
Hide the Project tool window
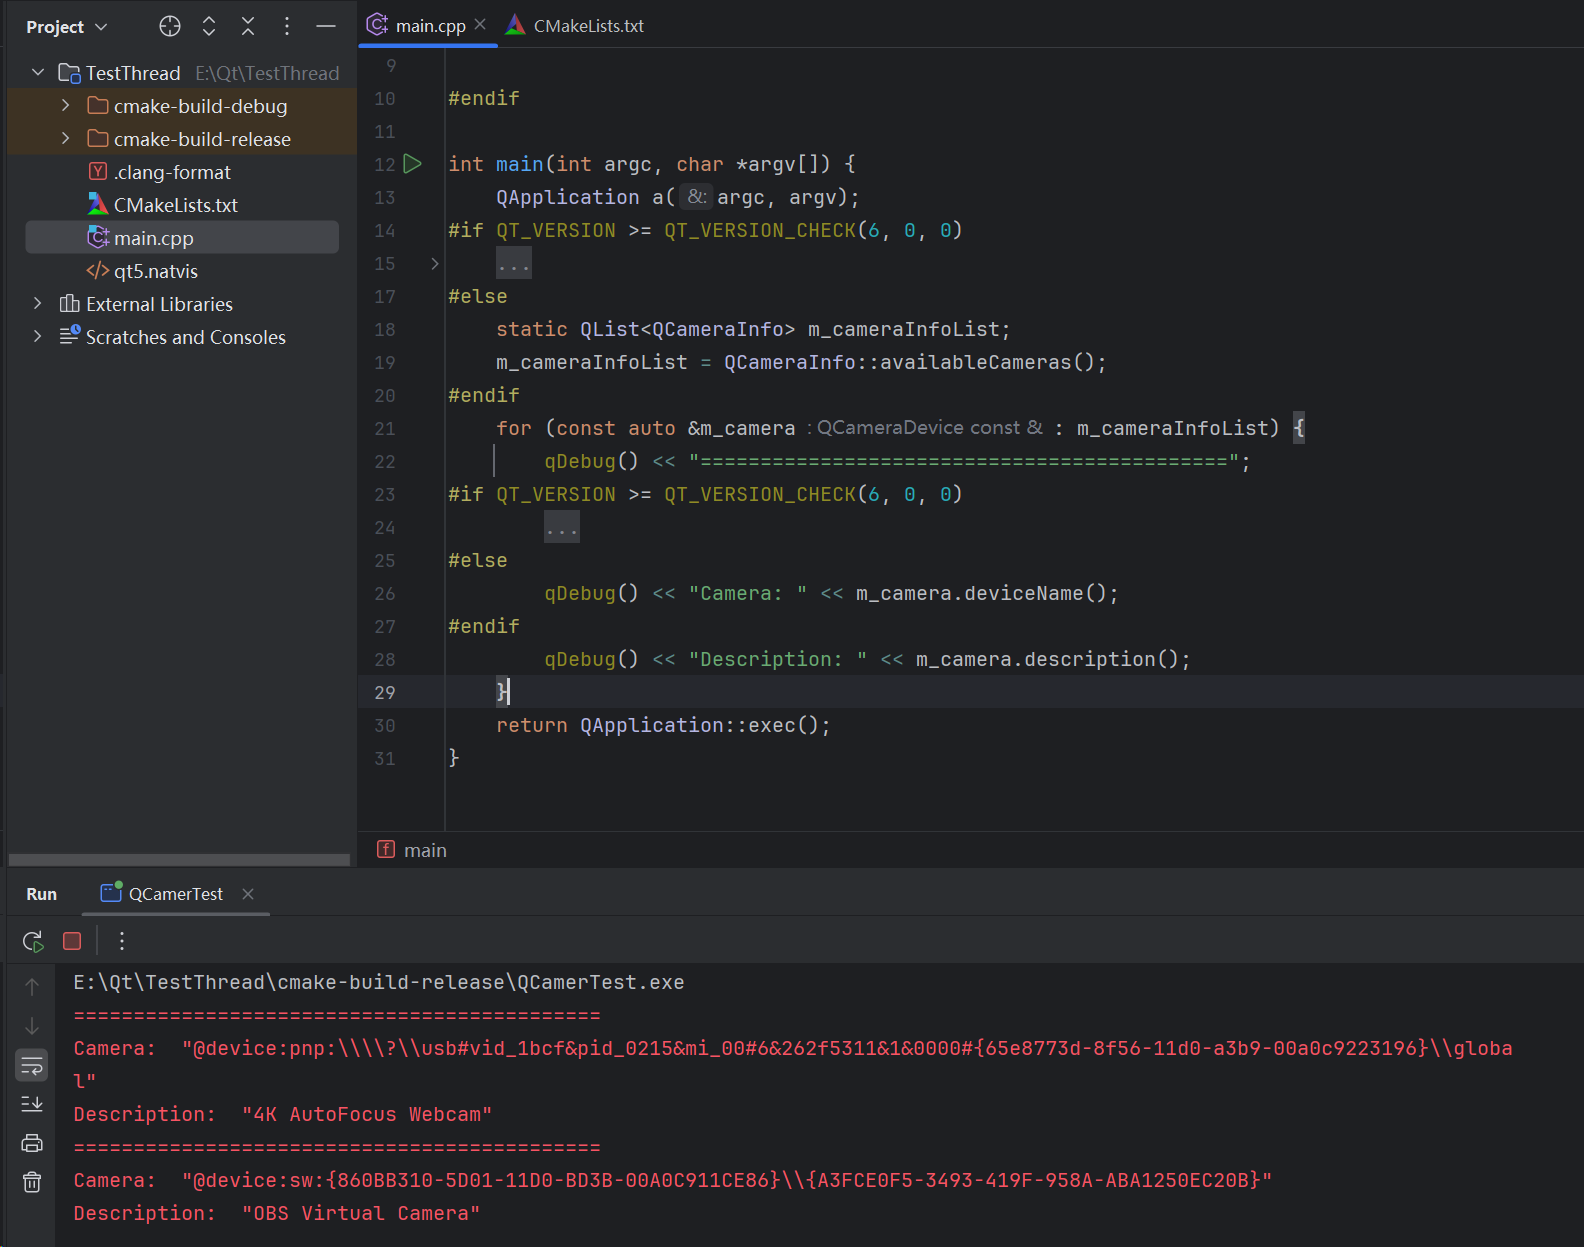326,27
